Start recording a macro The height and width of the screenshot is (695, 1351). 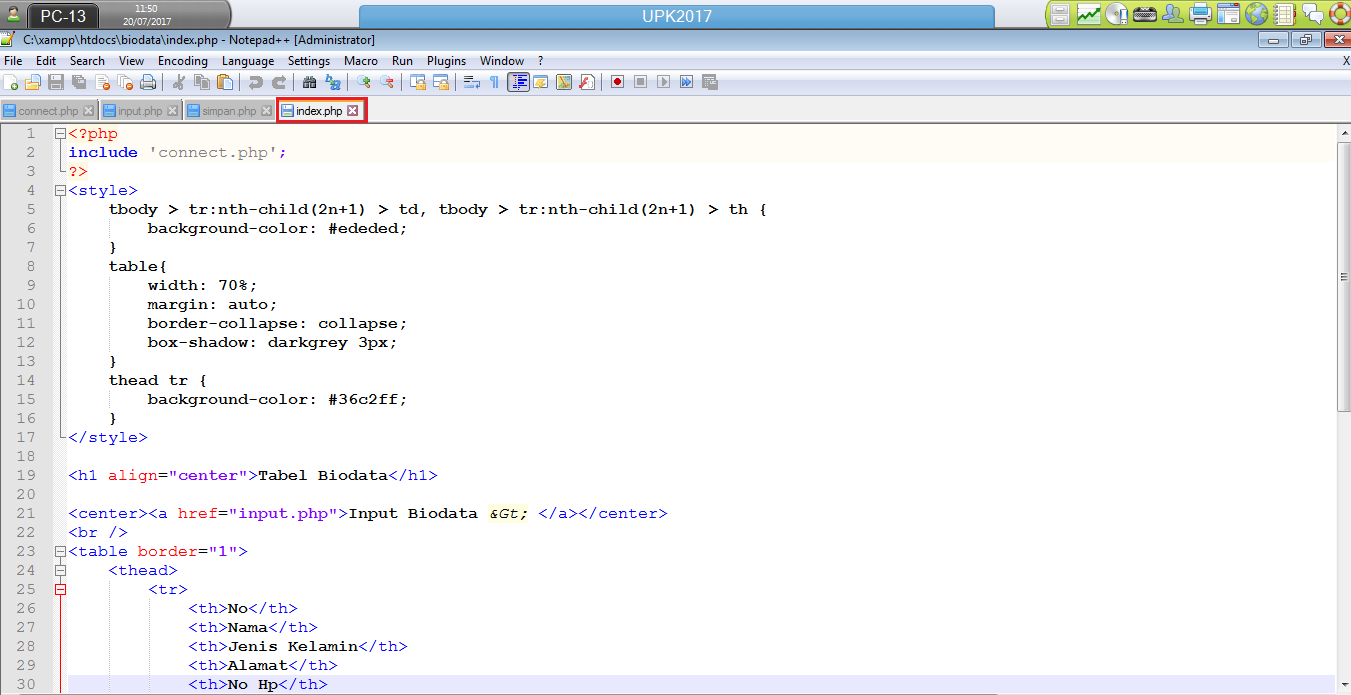[616, 82]
